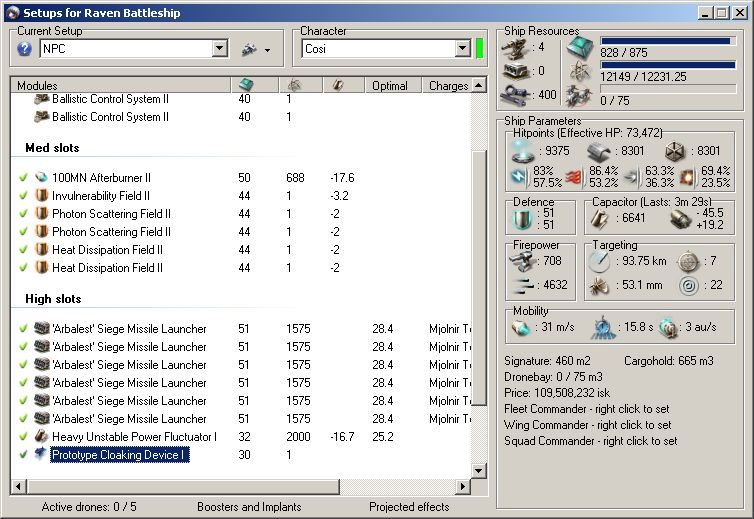Open the Character Cosi dropdown
Screen dimensions: 754x519
pos(462,49)
